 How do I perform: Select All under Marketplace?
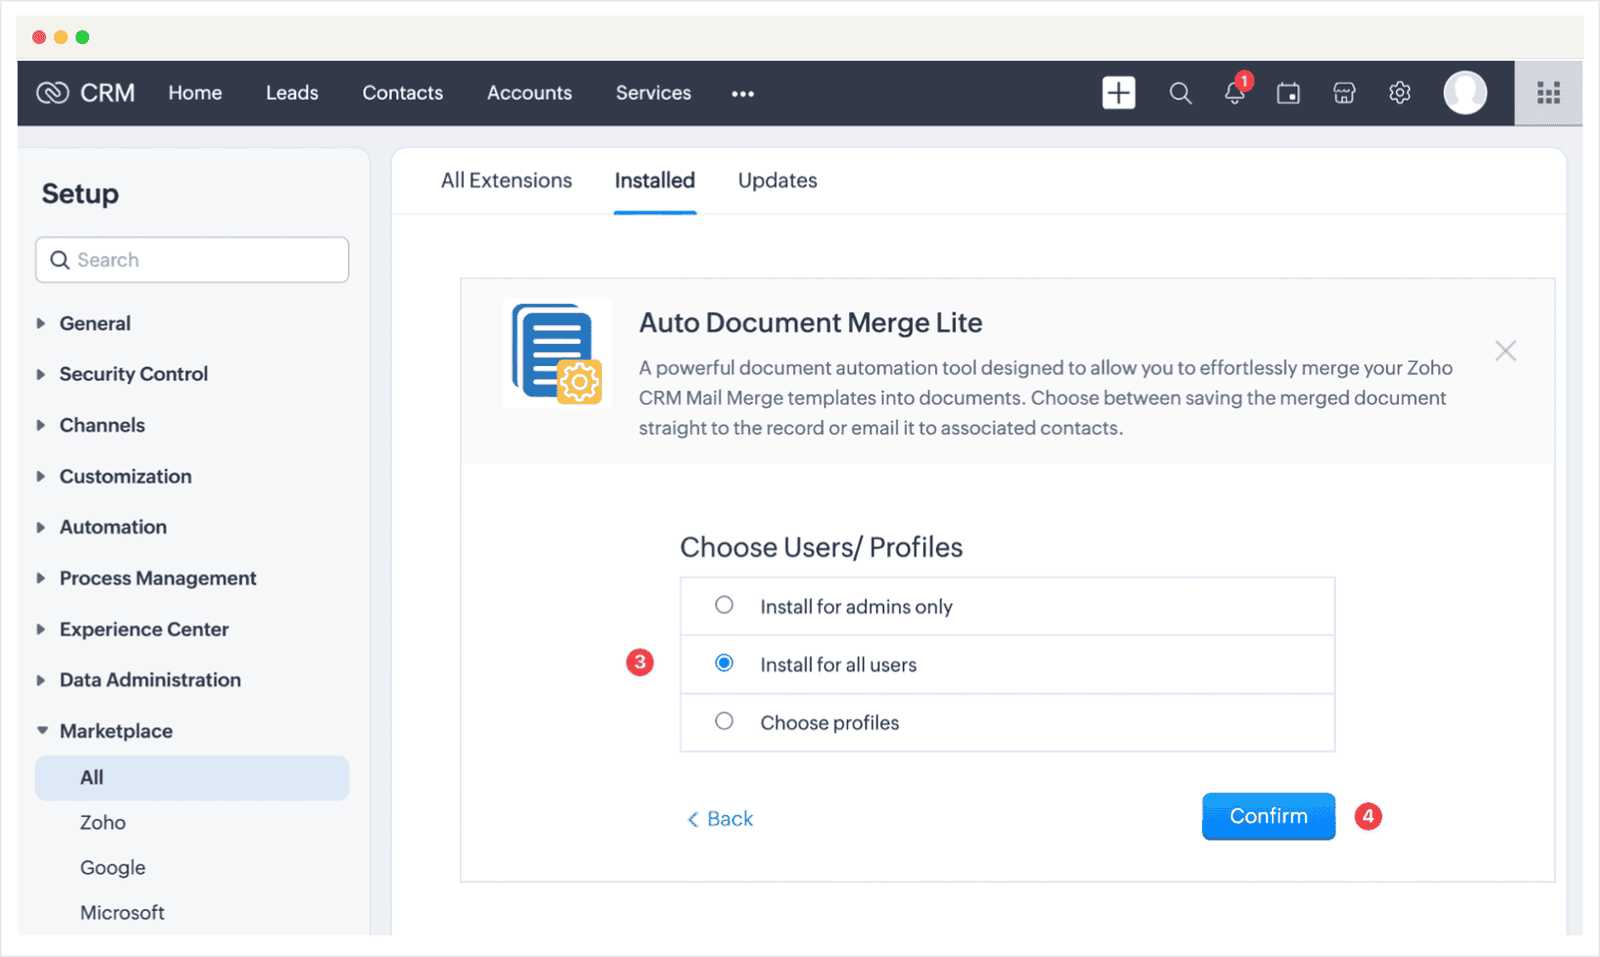(x=192, y=777)
